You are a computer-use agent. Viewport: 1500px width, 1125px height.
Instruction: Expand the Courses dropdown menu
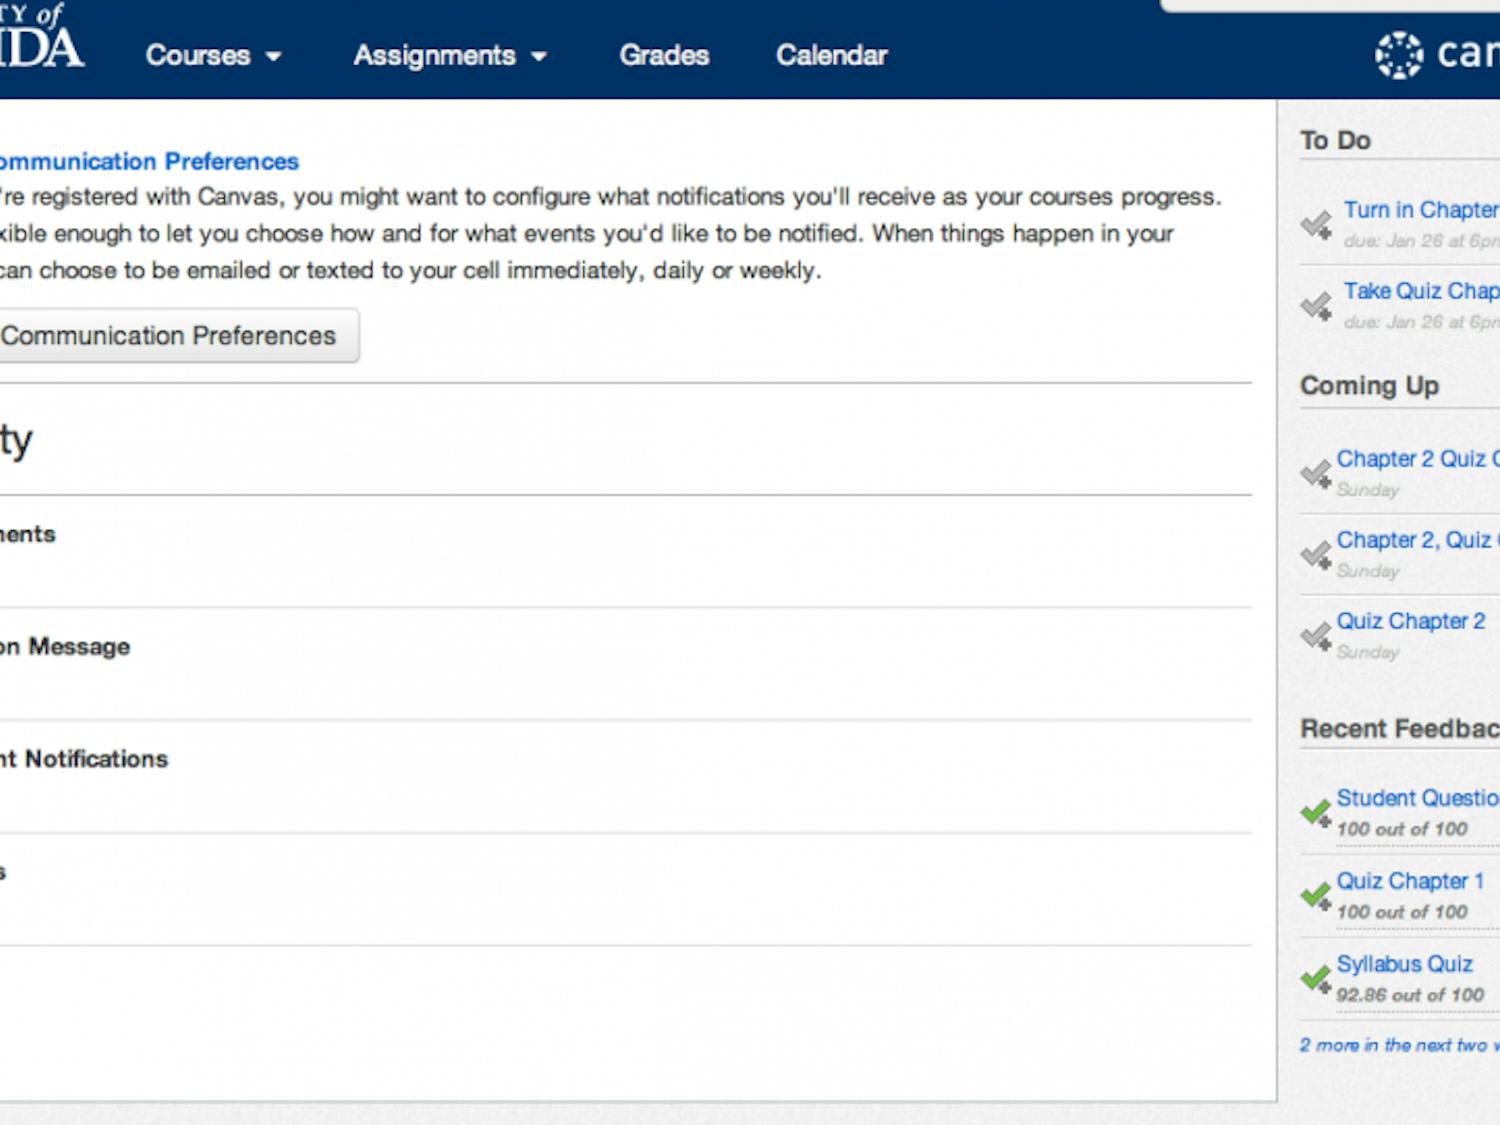212,55
